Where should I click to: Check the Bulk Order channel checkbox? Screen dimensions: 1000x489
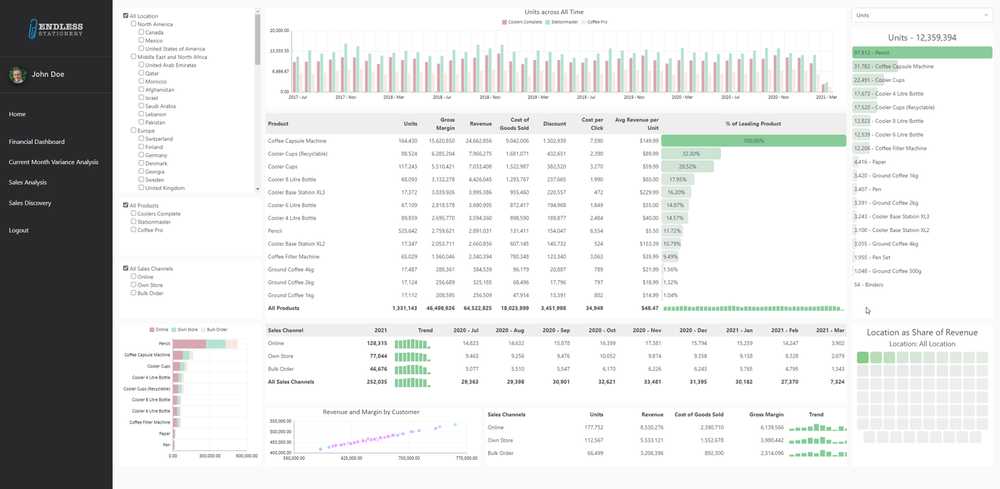pyautogui.click(x=133, y=293)
